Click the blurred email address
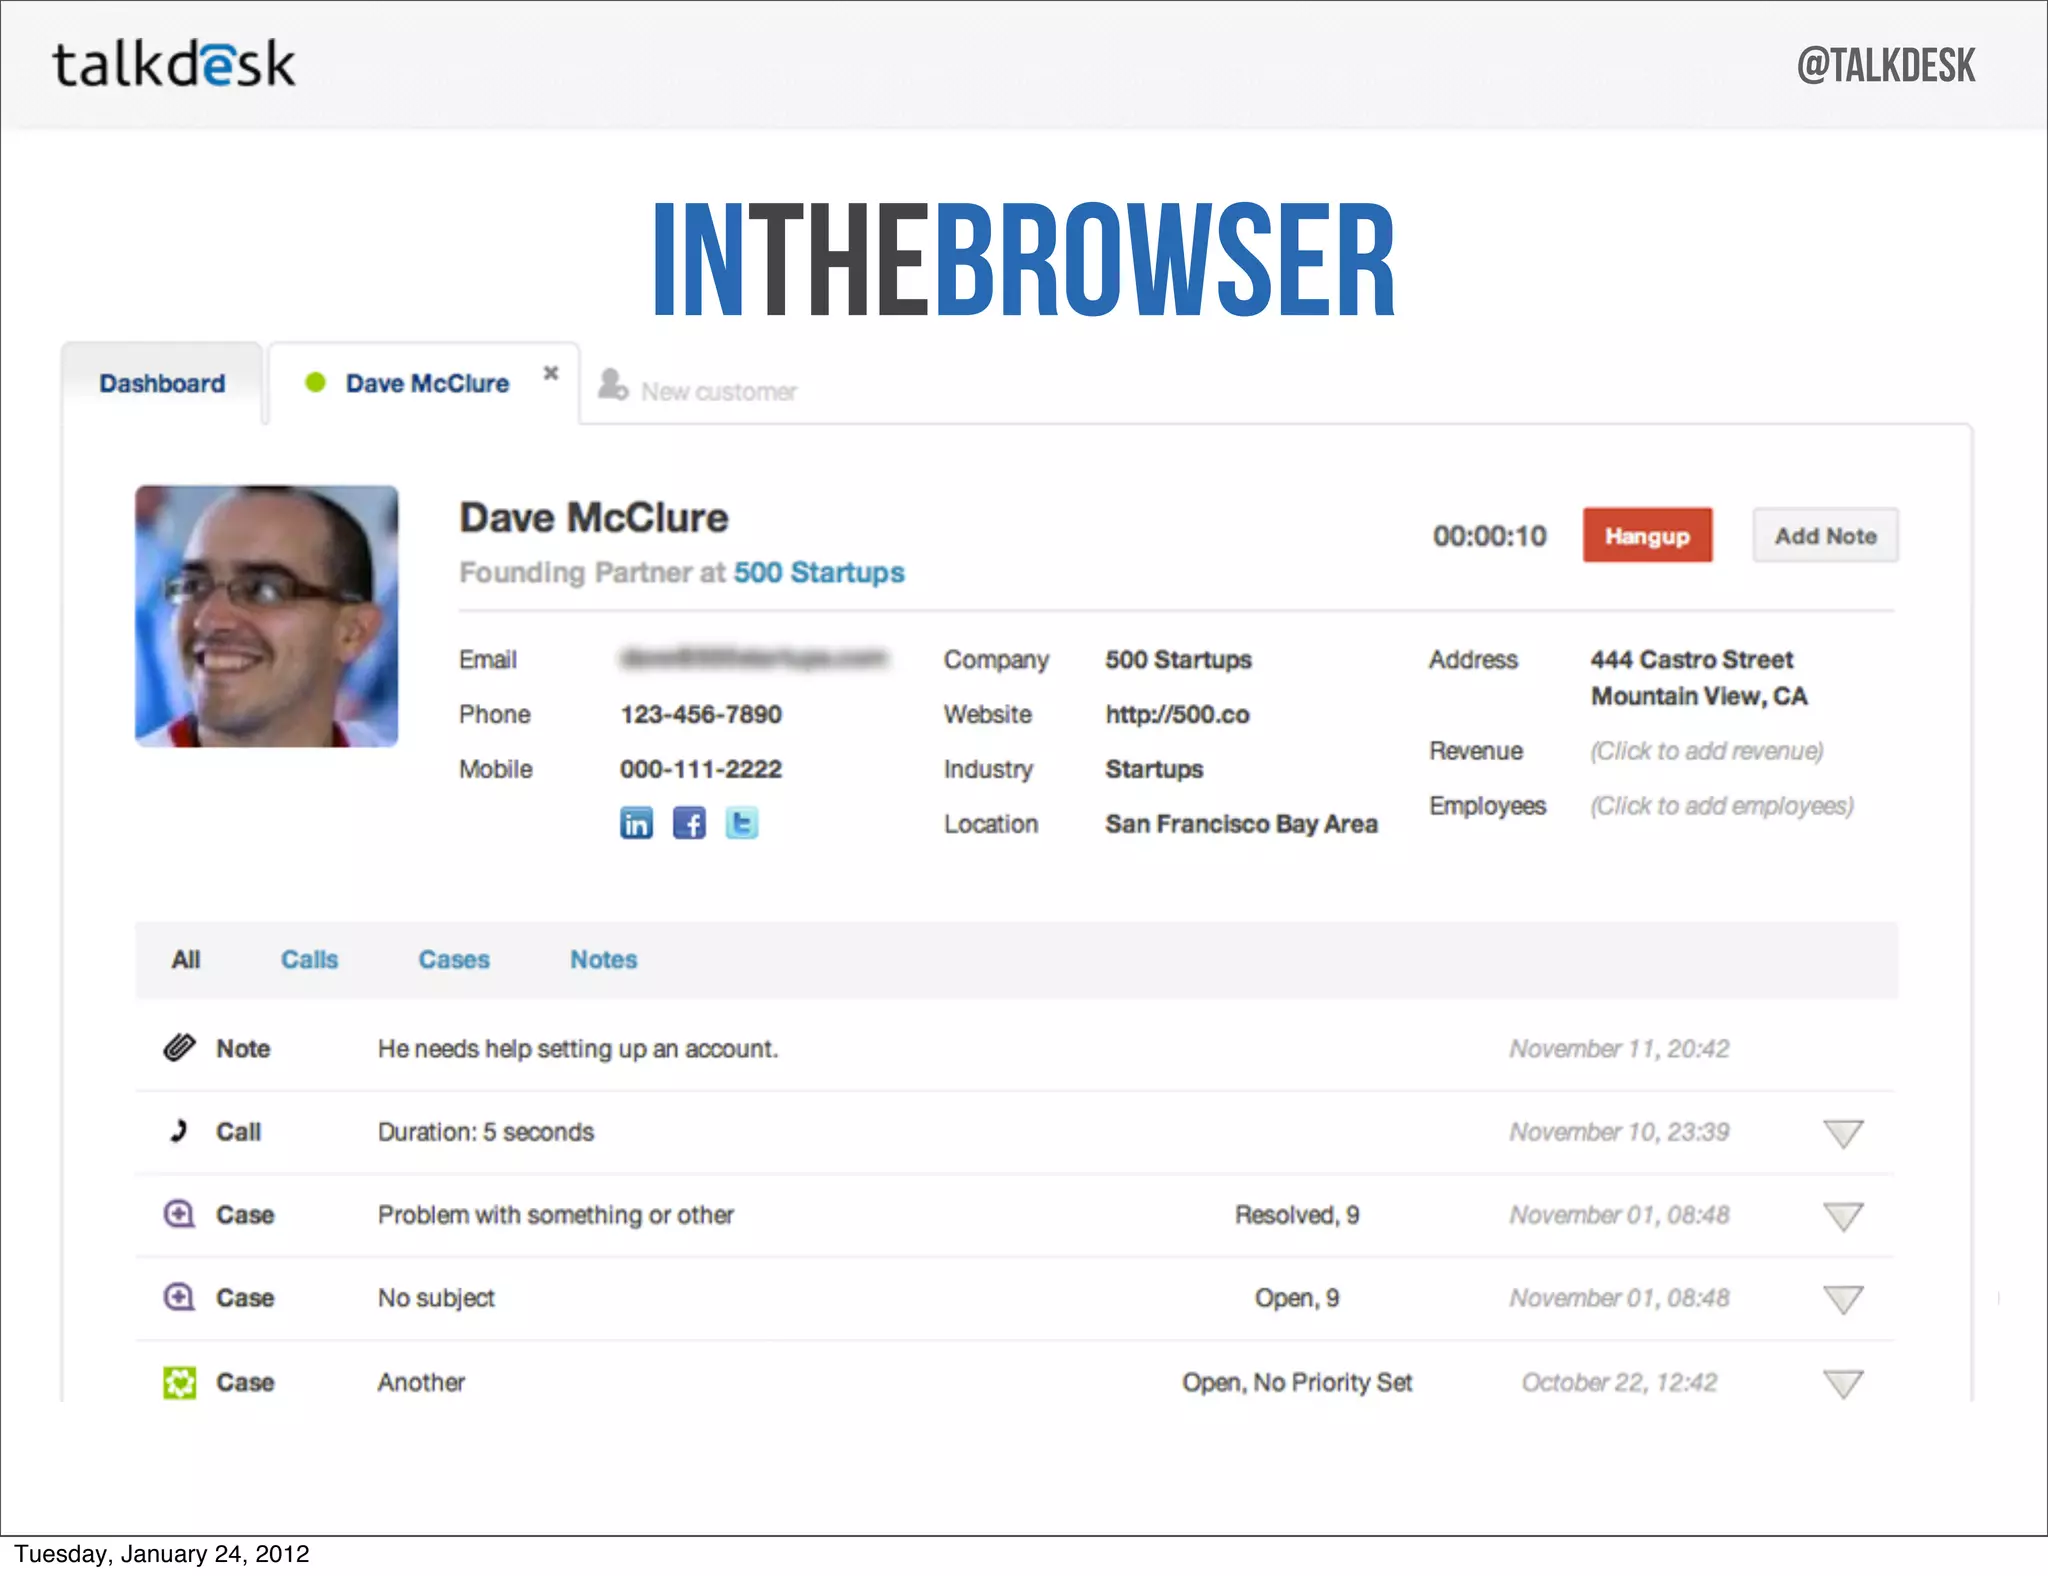This screenshot has height=1576, width=2048. click(754, 658)
